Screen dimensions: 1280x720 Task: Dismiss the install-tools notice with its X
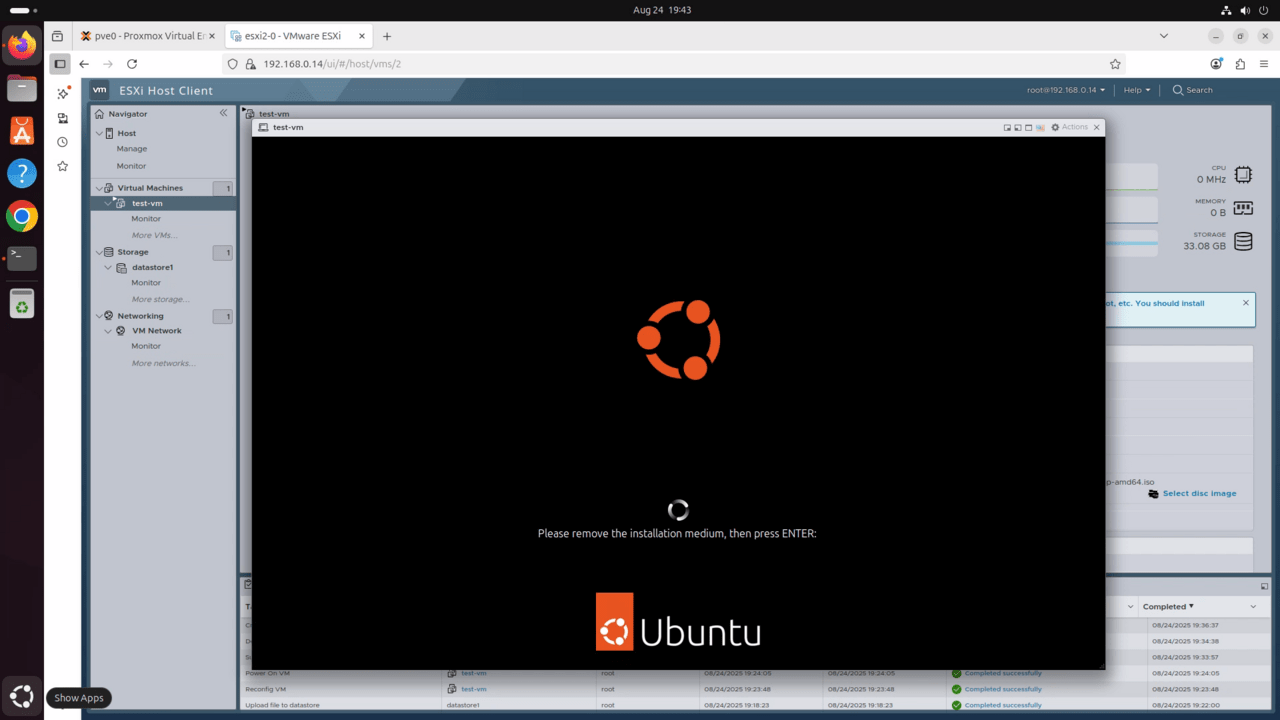(x=1246, y=302)
